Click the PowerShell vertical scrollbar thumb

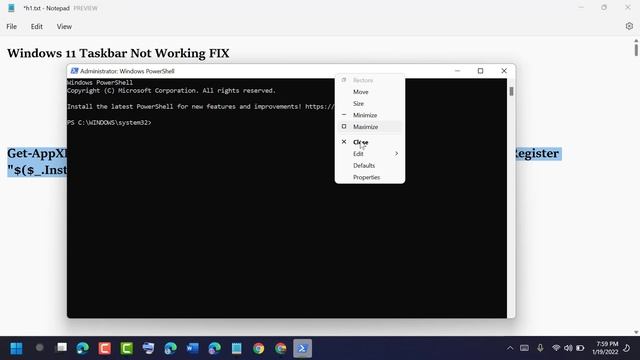click(x=511, y=91)
